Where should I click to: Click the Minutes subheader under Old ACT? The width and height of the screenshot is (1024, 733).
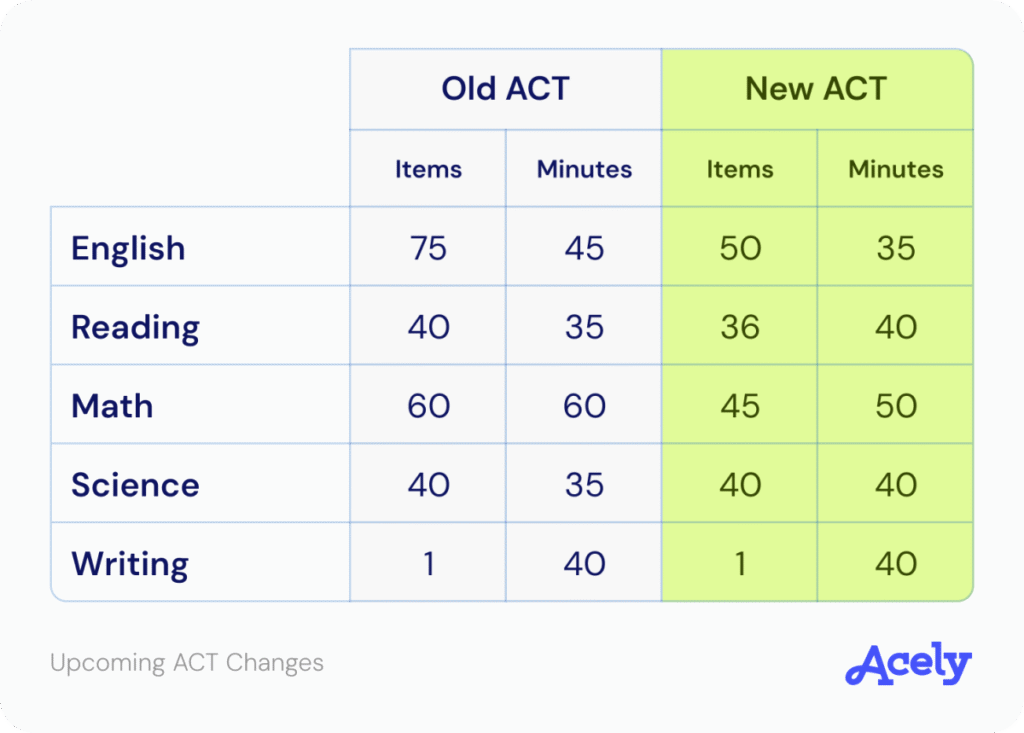tap(584, 169)
